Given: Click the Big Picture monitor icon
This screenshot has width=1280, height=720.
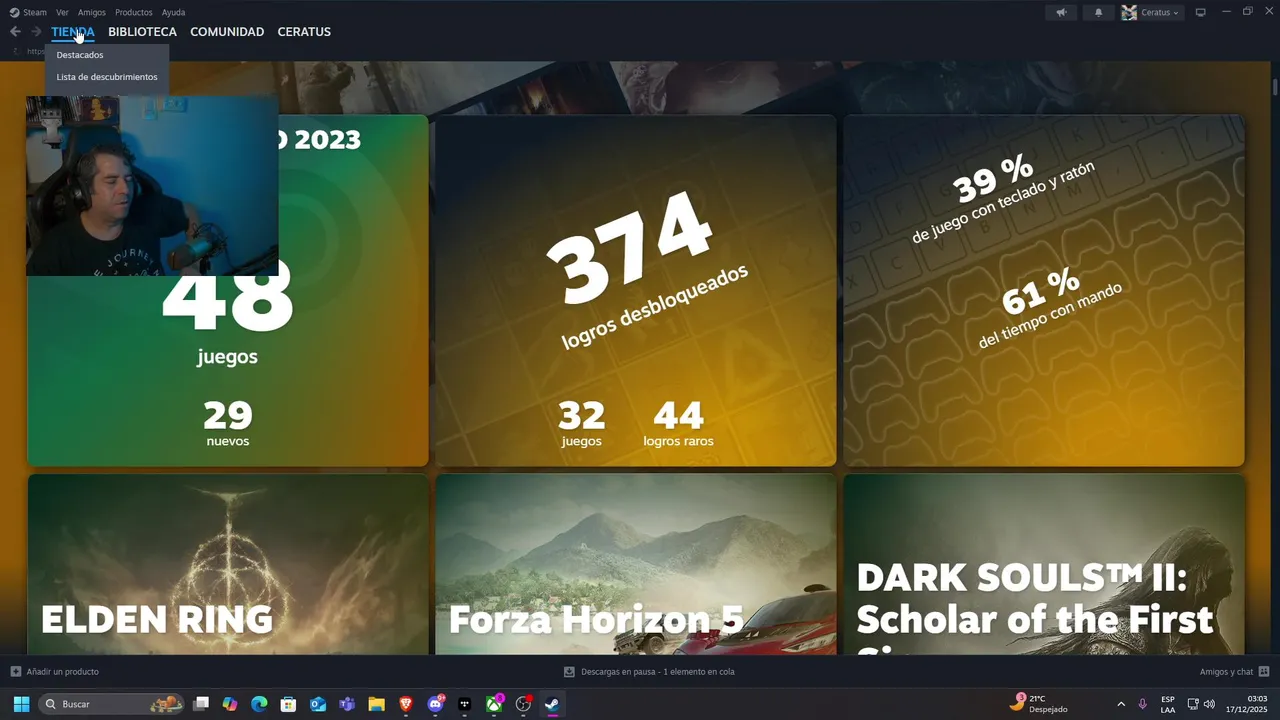Looking at the screenshot, I should click(x=1201, y=12).
